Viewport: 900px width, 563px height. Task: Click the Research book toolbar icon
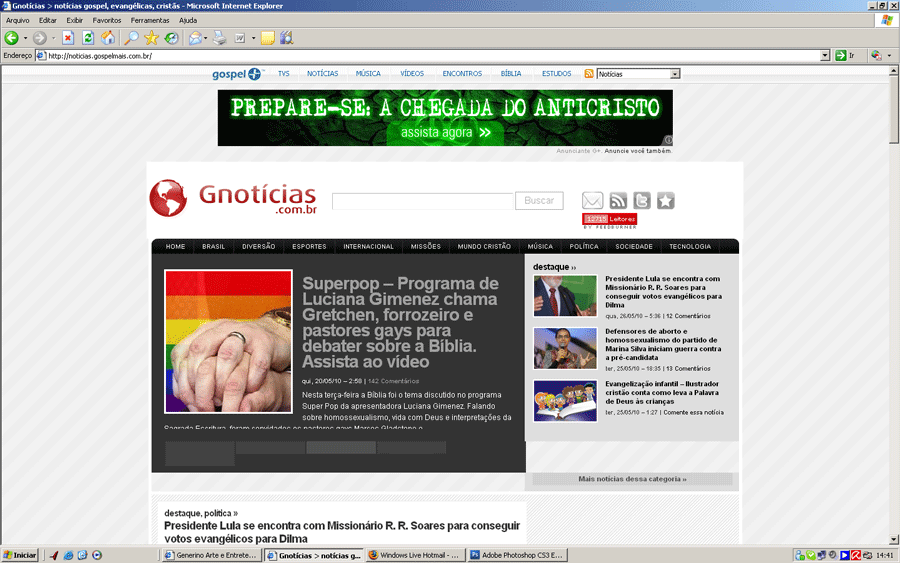[286, 38]
